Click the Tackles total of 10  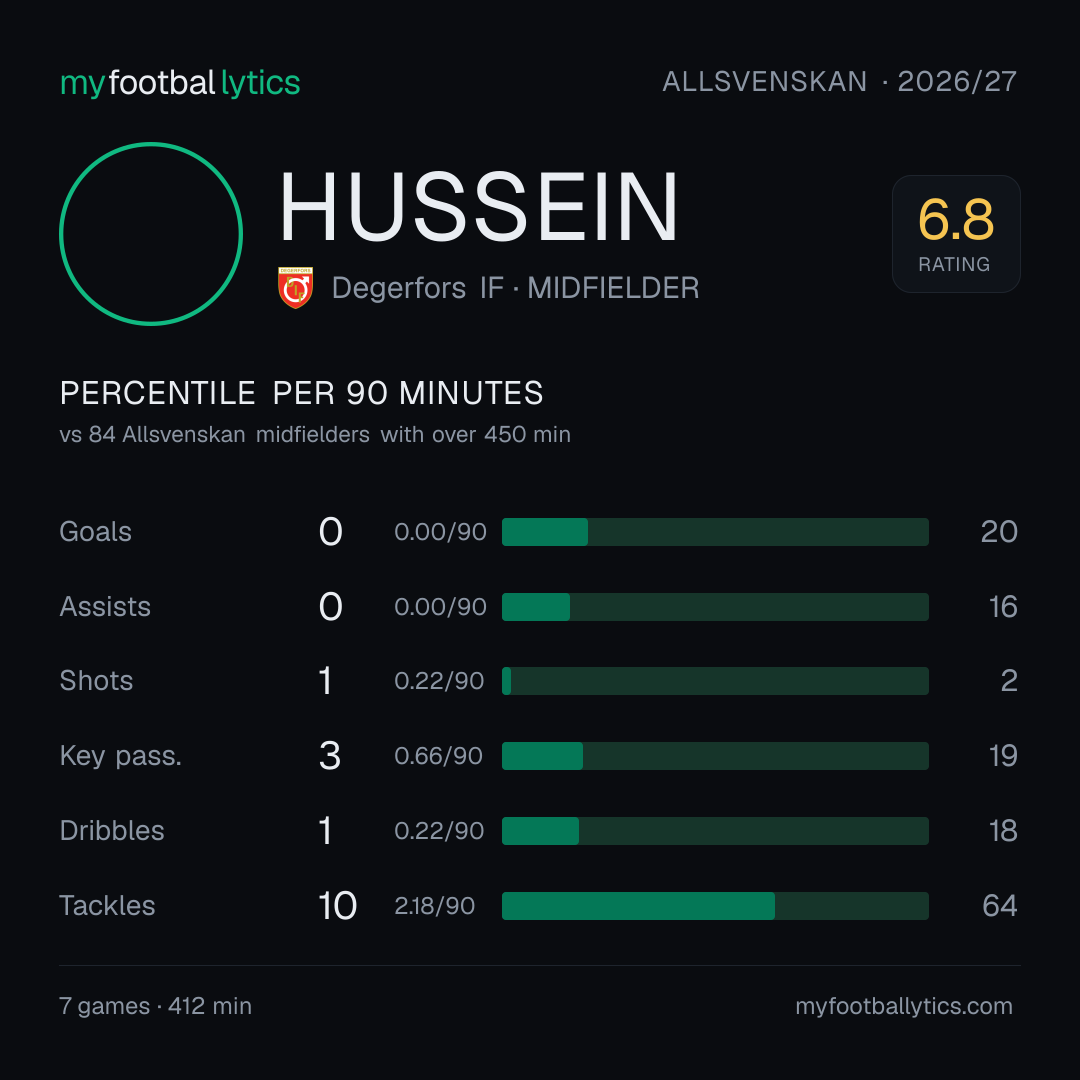[x=338, y=906]
